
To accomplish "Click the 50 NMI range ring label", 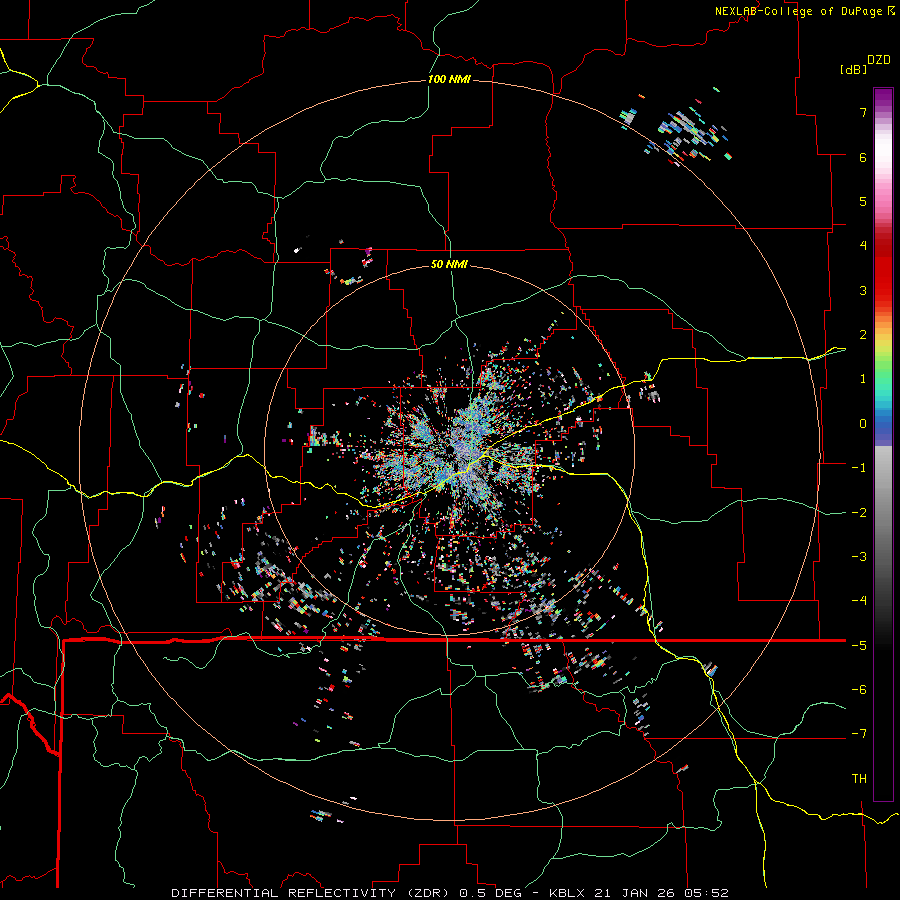I will coord(449,264).
